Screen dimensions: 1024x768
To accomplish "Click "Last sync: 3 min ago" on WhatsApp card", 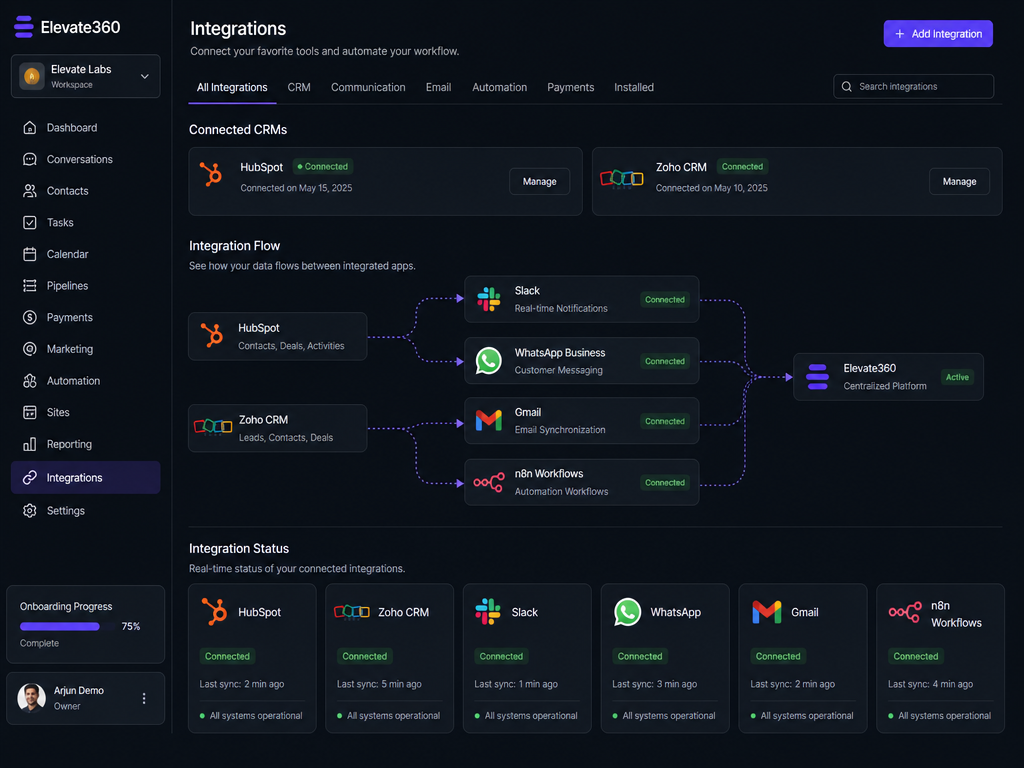I will [x=654, y=684].
